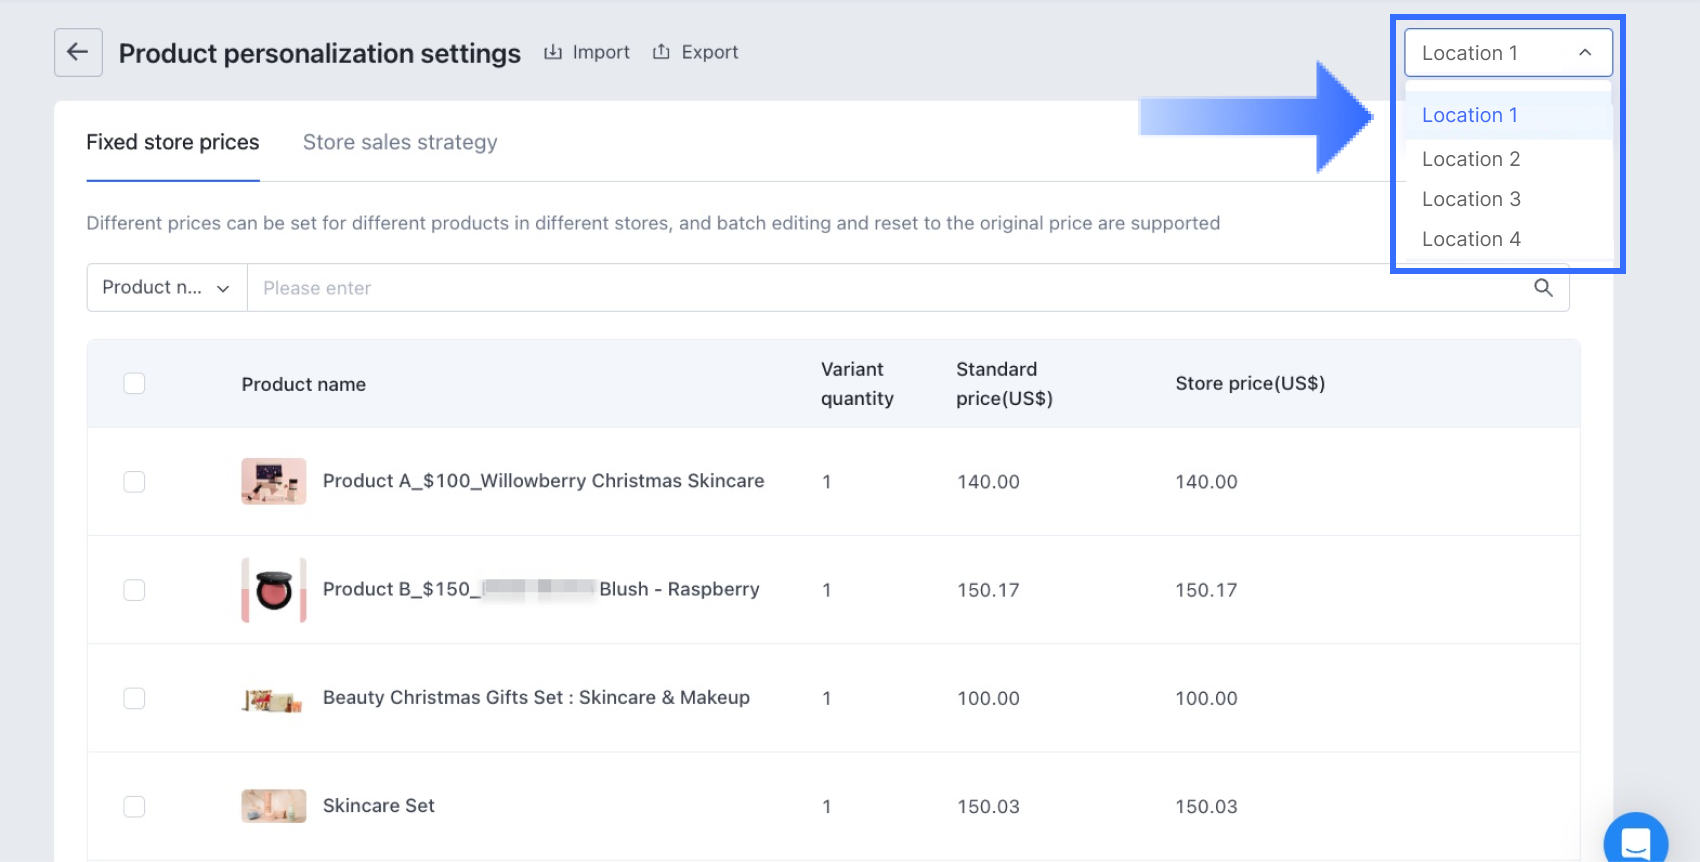Pick Location 4 from the dropdown
The height and width of the screenshot is (862, 1700).
[1471, 239]
